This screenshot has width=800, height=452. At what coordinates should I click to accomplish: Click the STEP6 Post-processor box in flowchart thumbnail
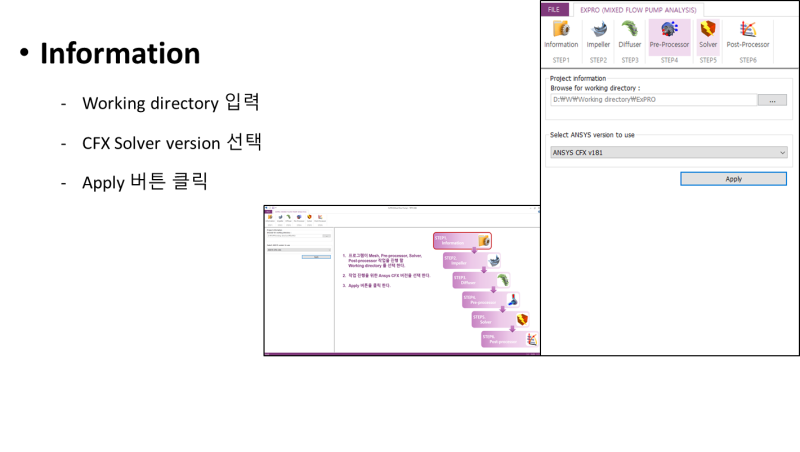(x=510, y=339)
